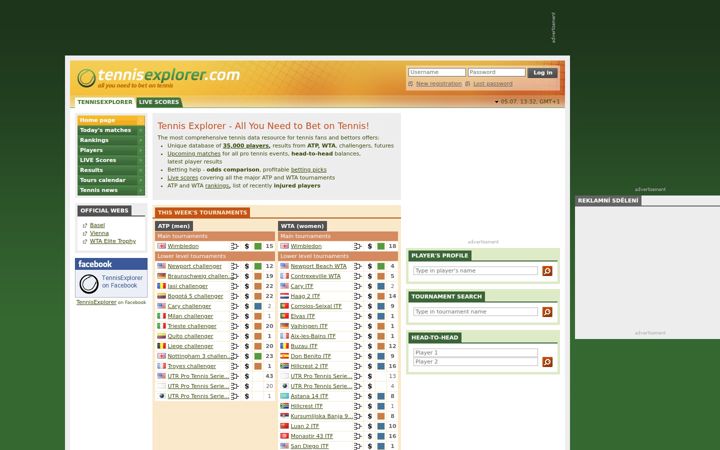The width and height of the screenshot is (720, 450).
Task: Click the tournament name search field
Action: pos(475,312)
